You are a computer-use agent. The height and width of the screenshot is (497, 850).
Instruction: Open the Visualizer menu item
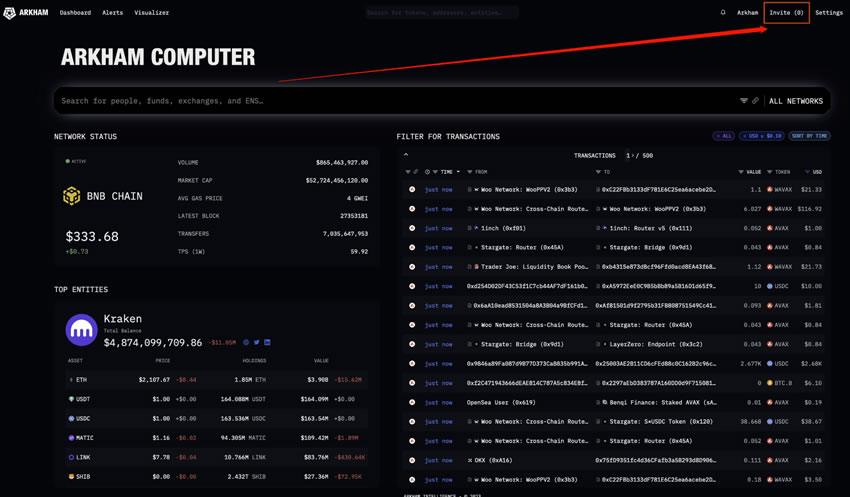tap(151, 12)
